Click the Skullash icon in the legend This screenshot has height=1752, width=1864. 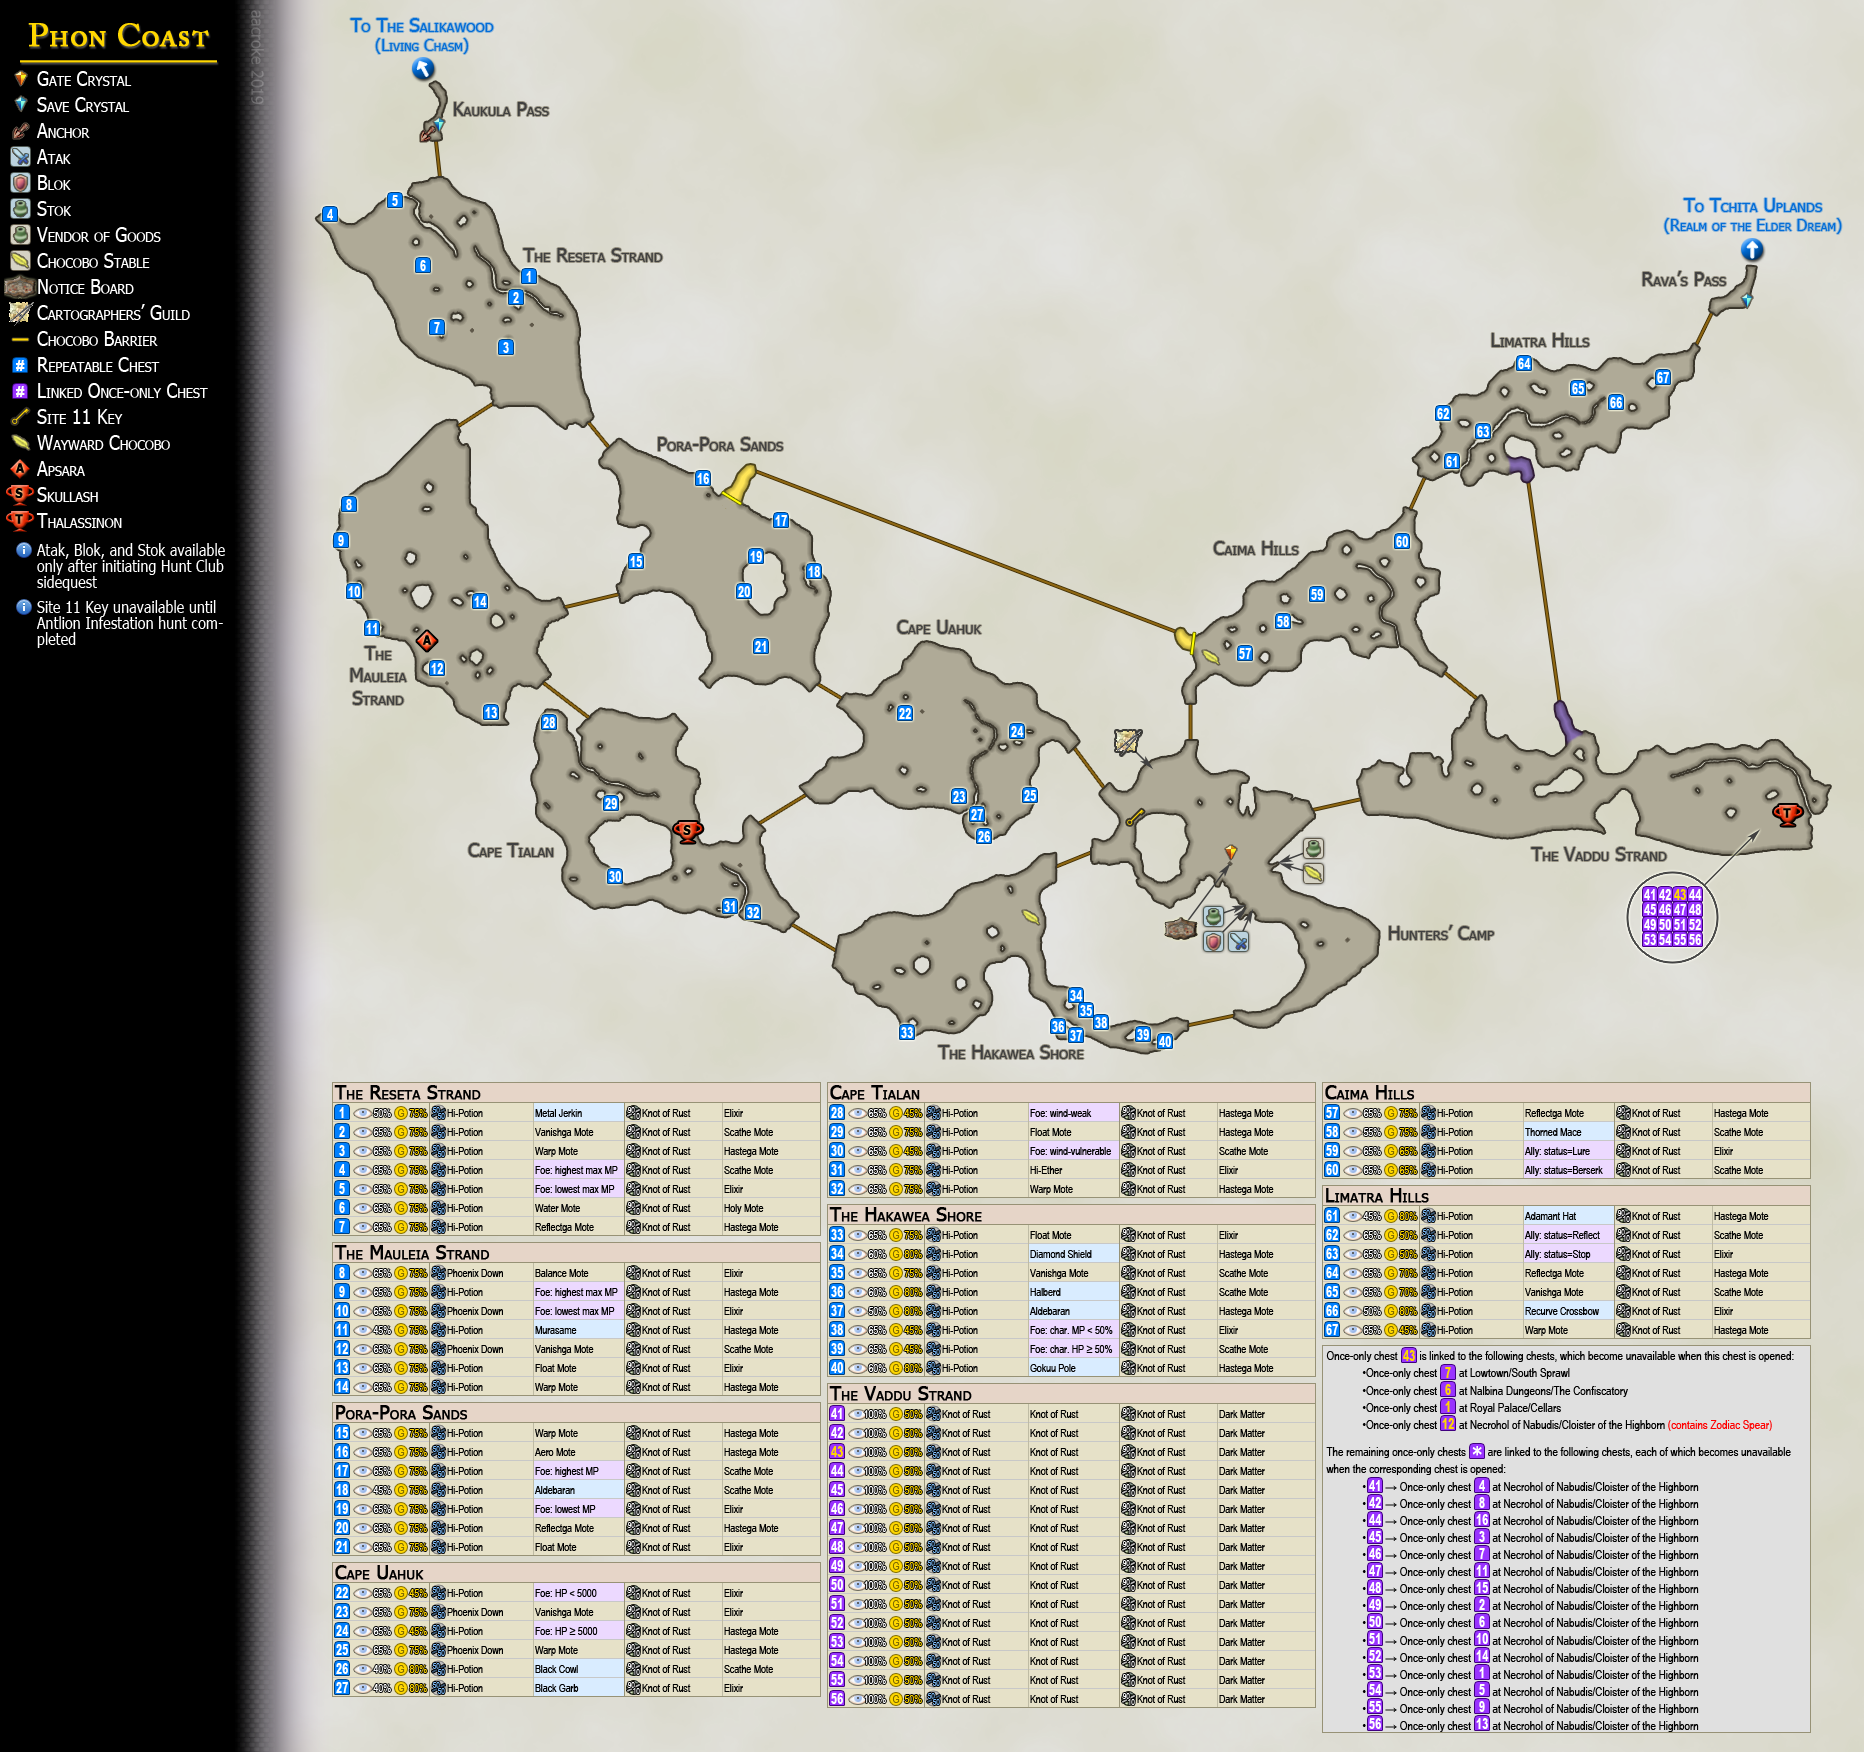click(x=20, y=495)
